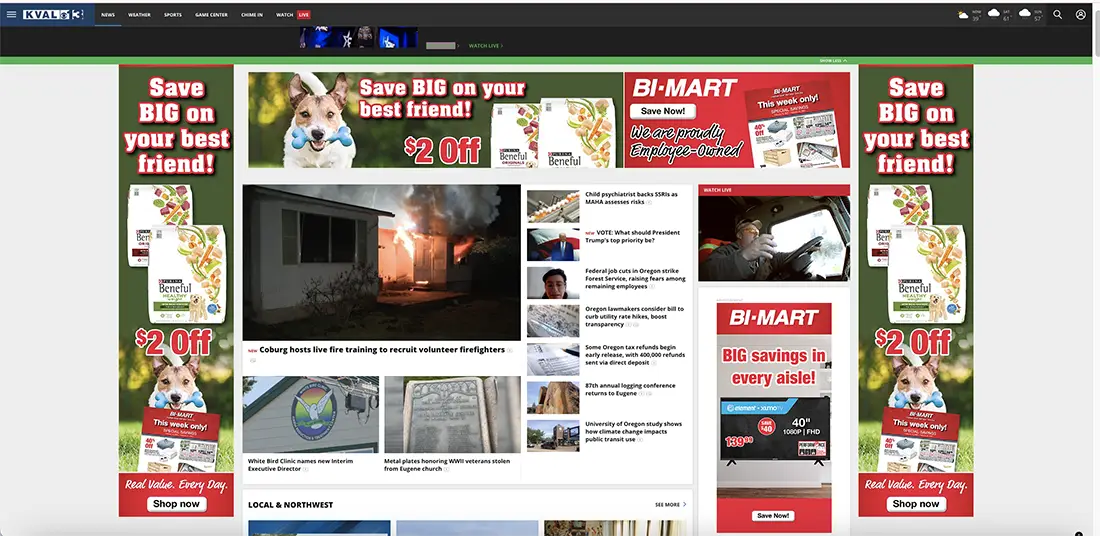Open the White Bird Clinic building photo
Viewport: 1100px width, 536px height.
pyautogui.click(x=310, y=415)
